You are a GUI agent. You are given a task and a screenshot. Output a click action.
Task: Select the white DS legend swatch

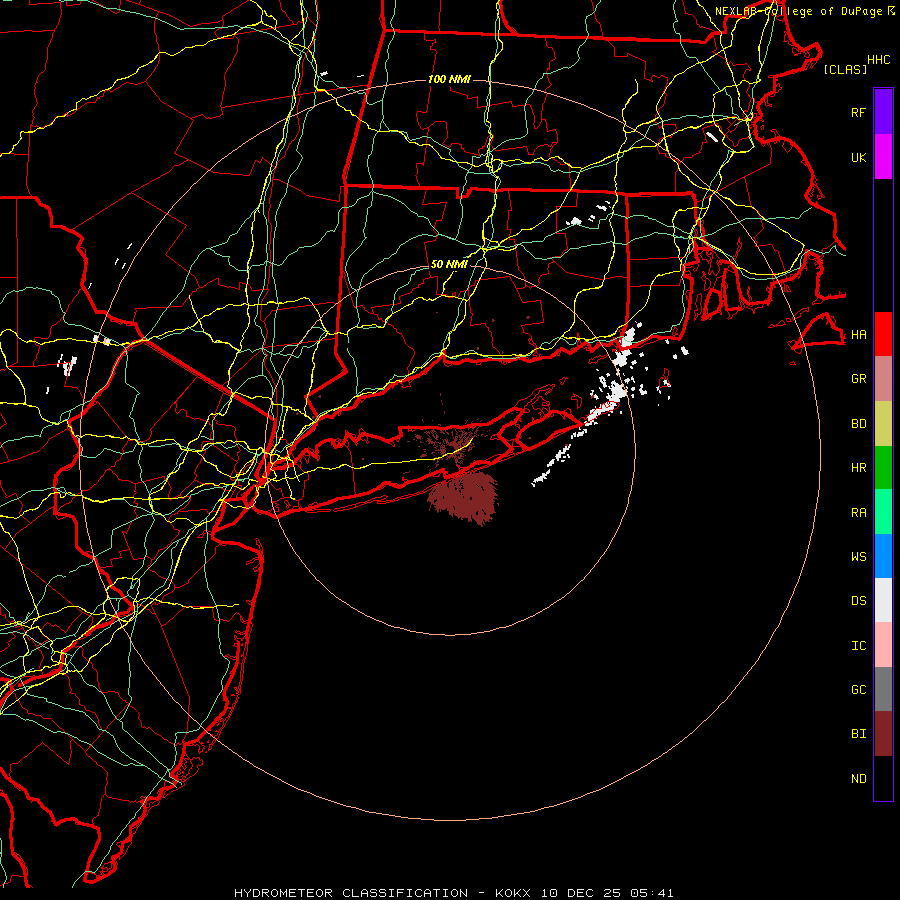click(883, 600)
